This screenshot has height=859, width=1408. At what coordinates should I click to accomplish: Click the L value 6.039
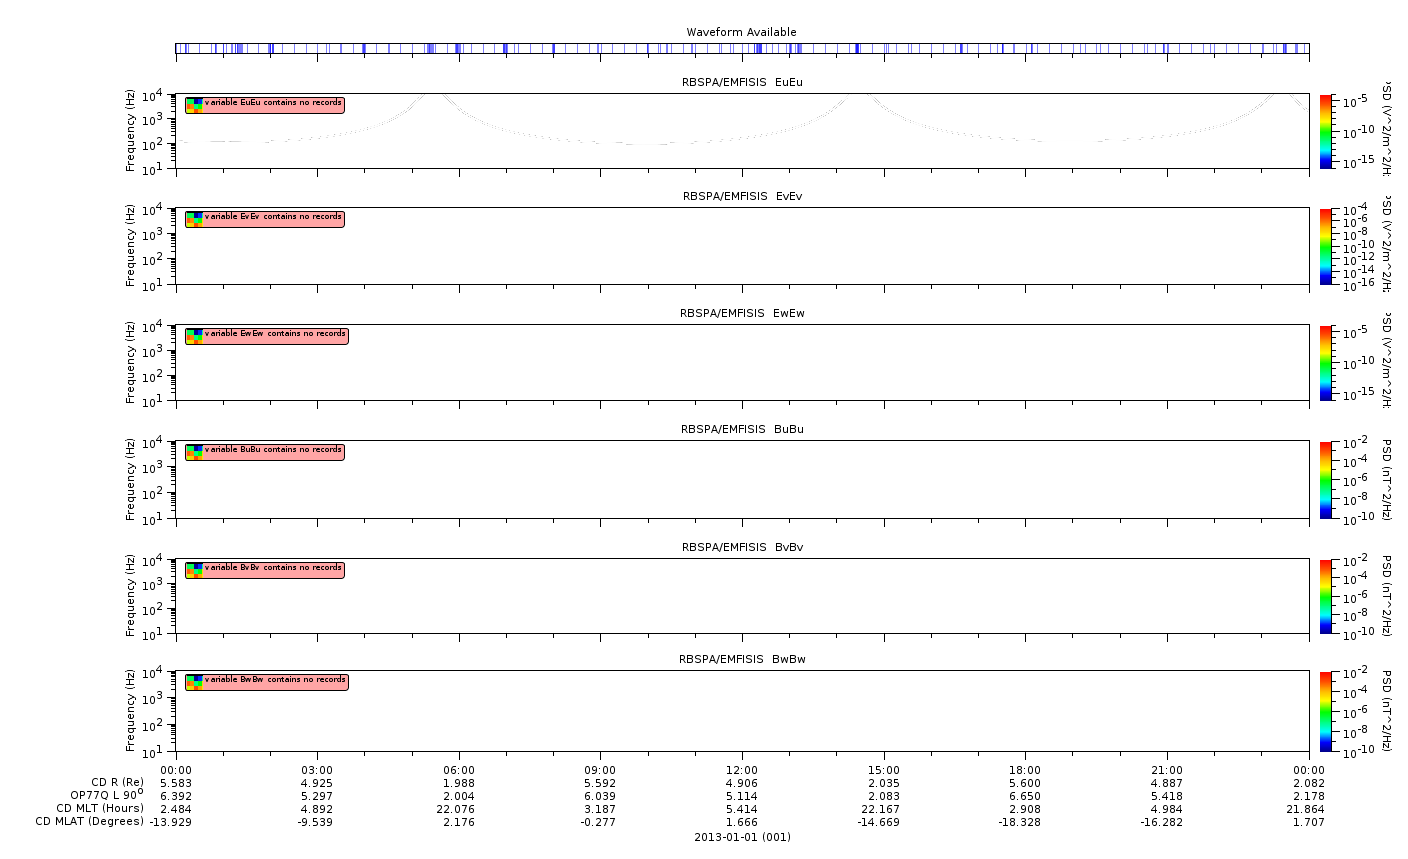[600, 796]
